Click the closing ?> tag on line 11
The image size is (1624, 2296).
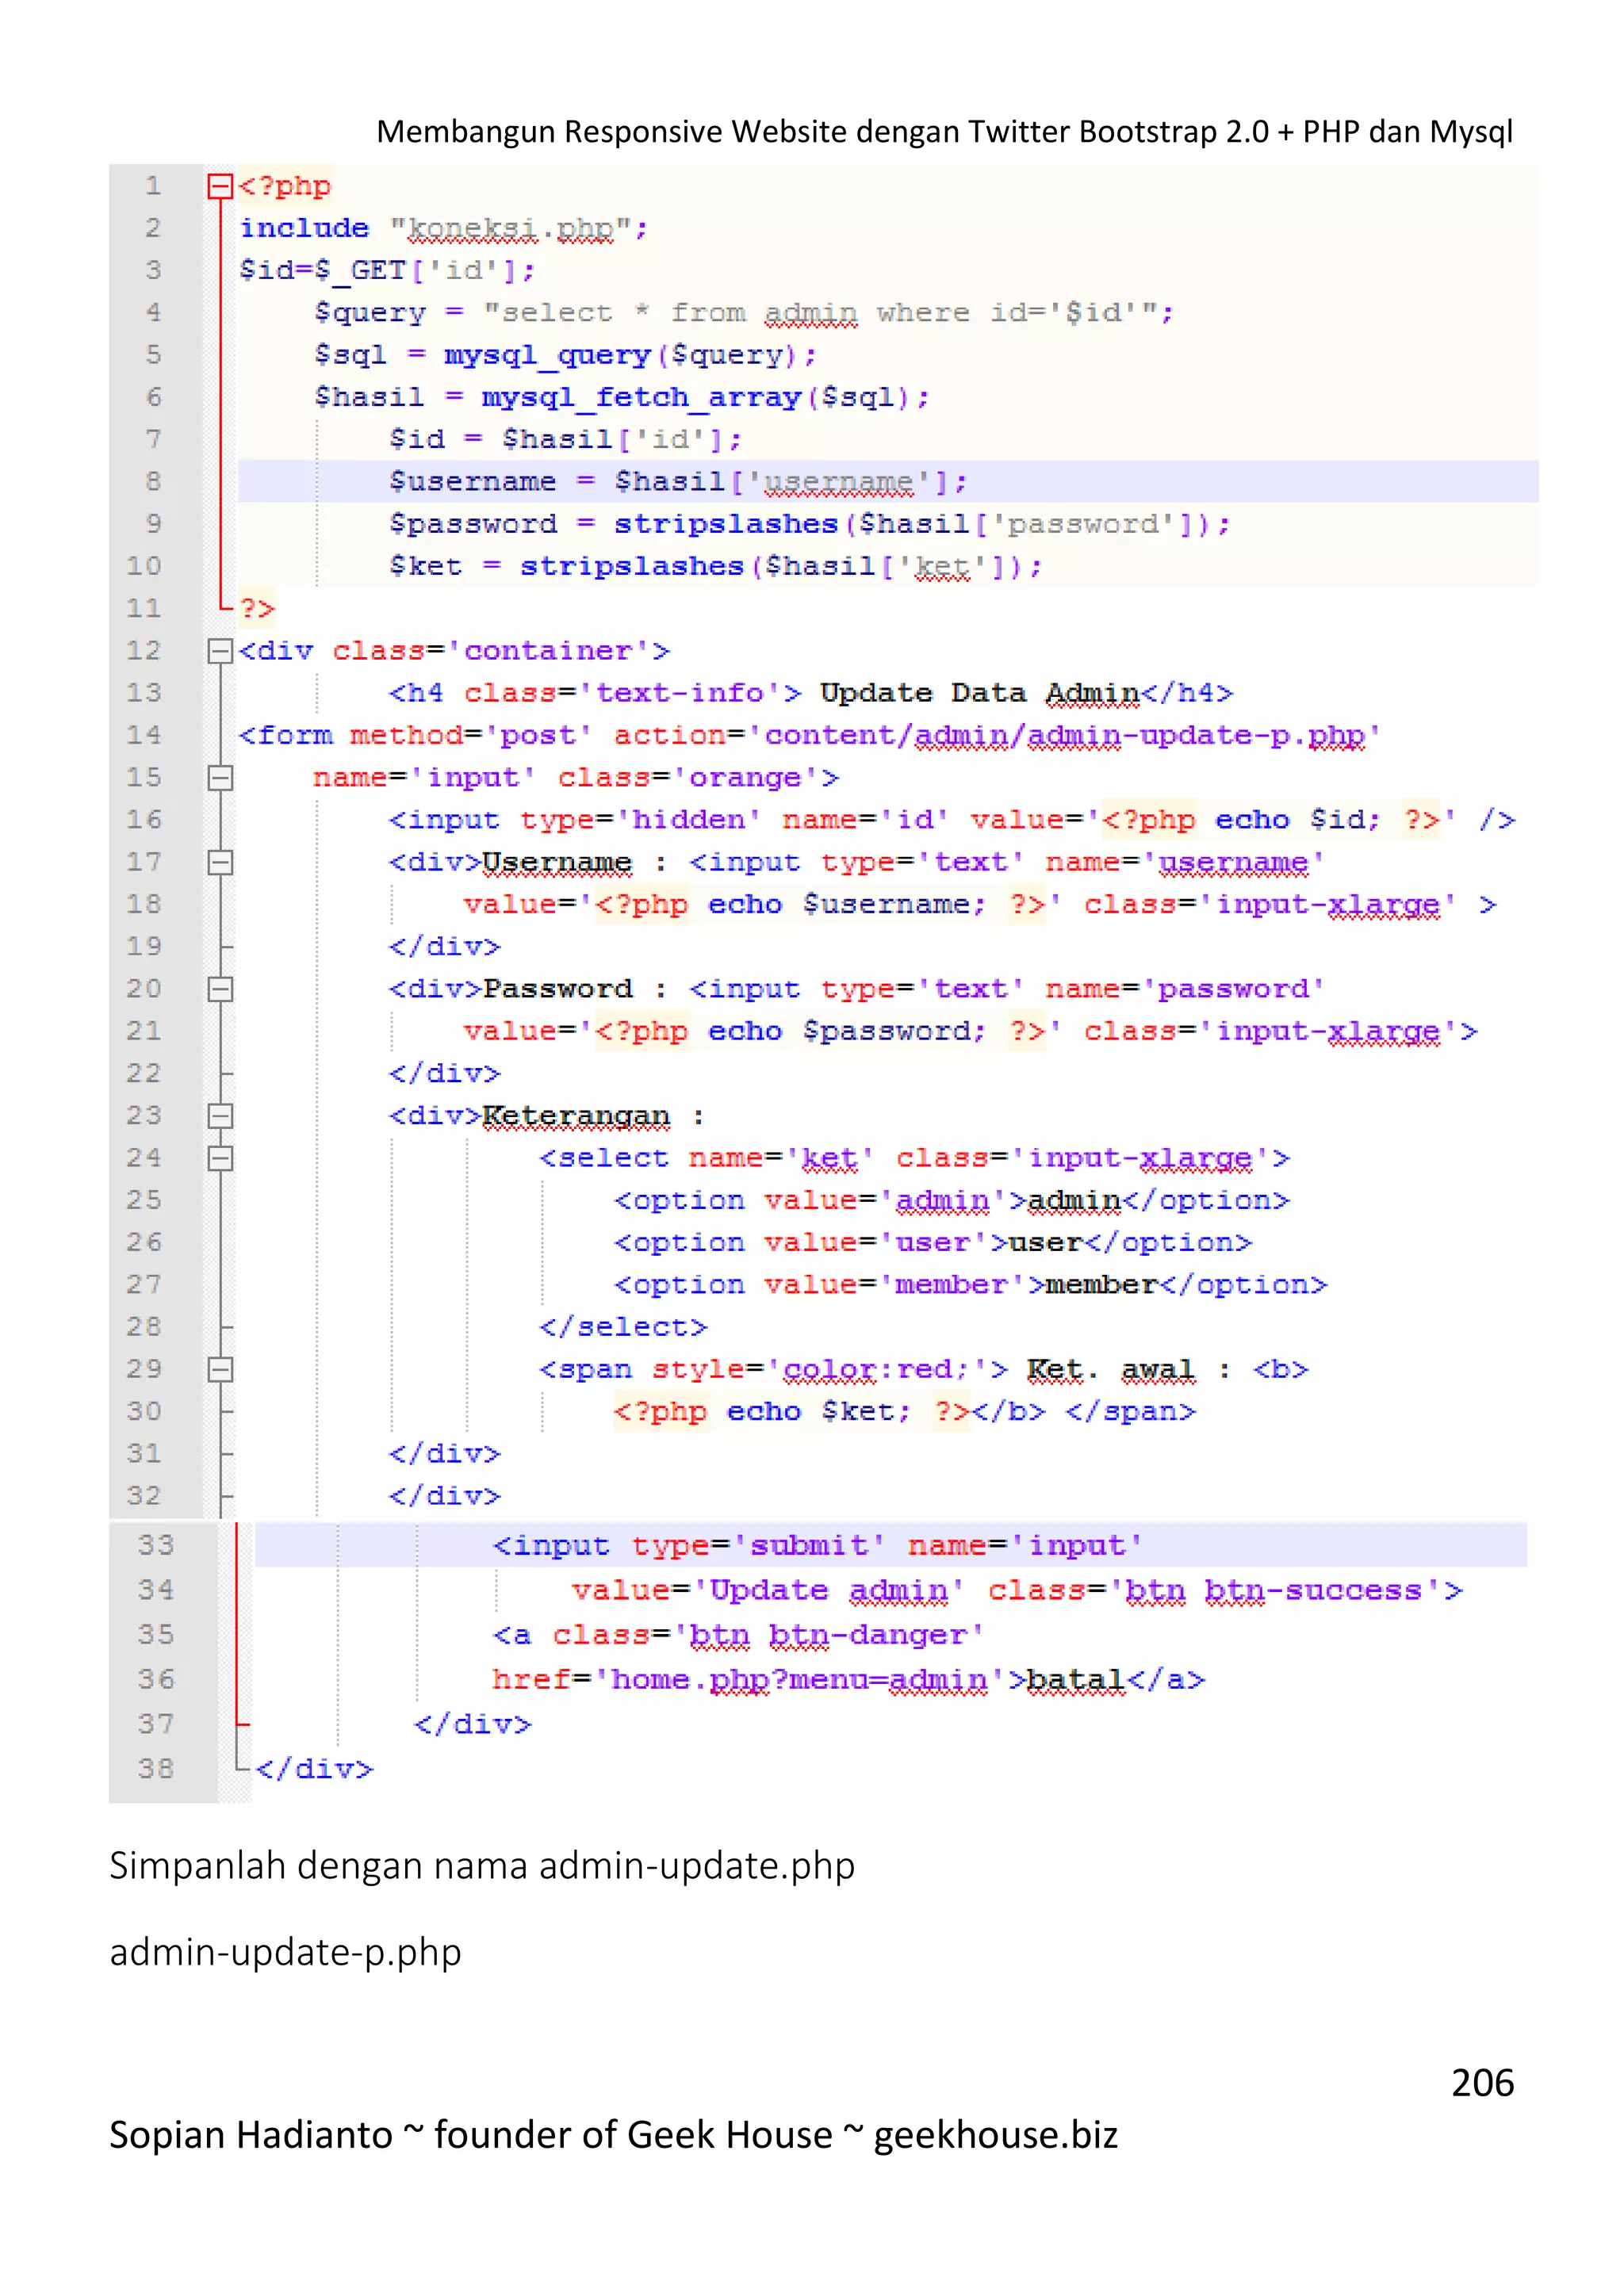click(x=257, y=608)
